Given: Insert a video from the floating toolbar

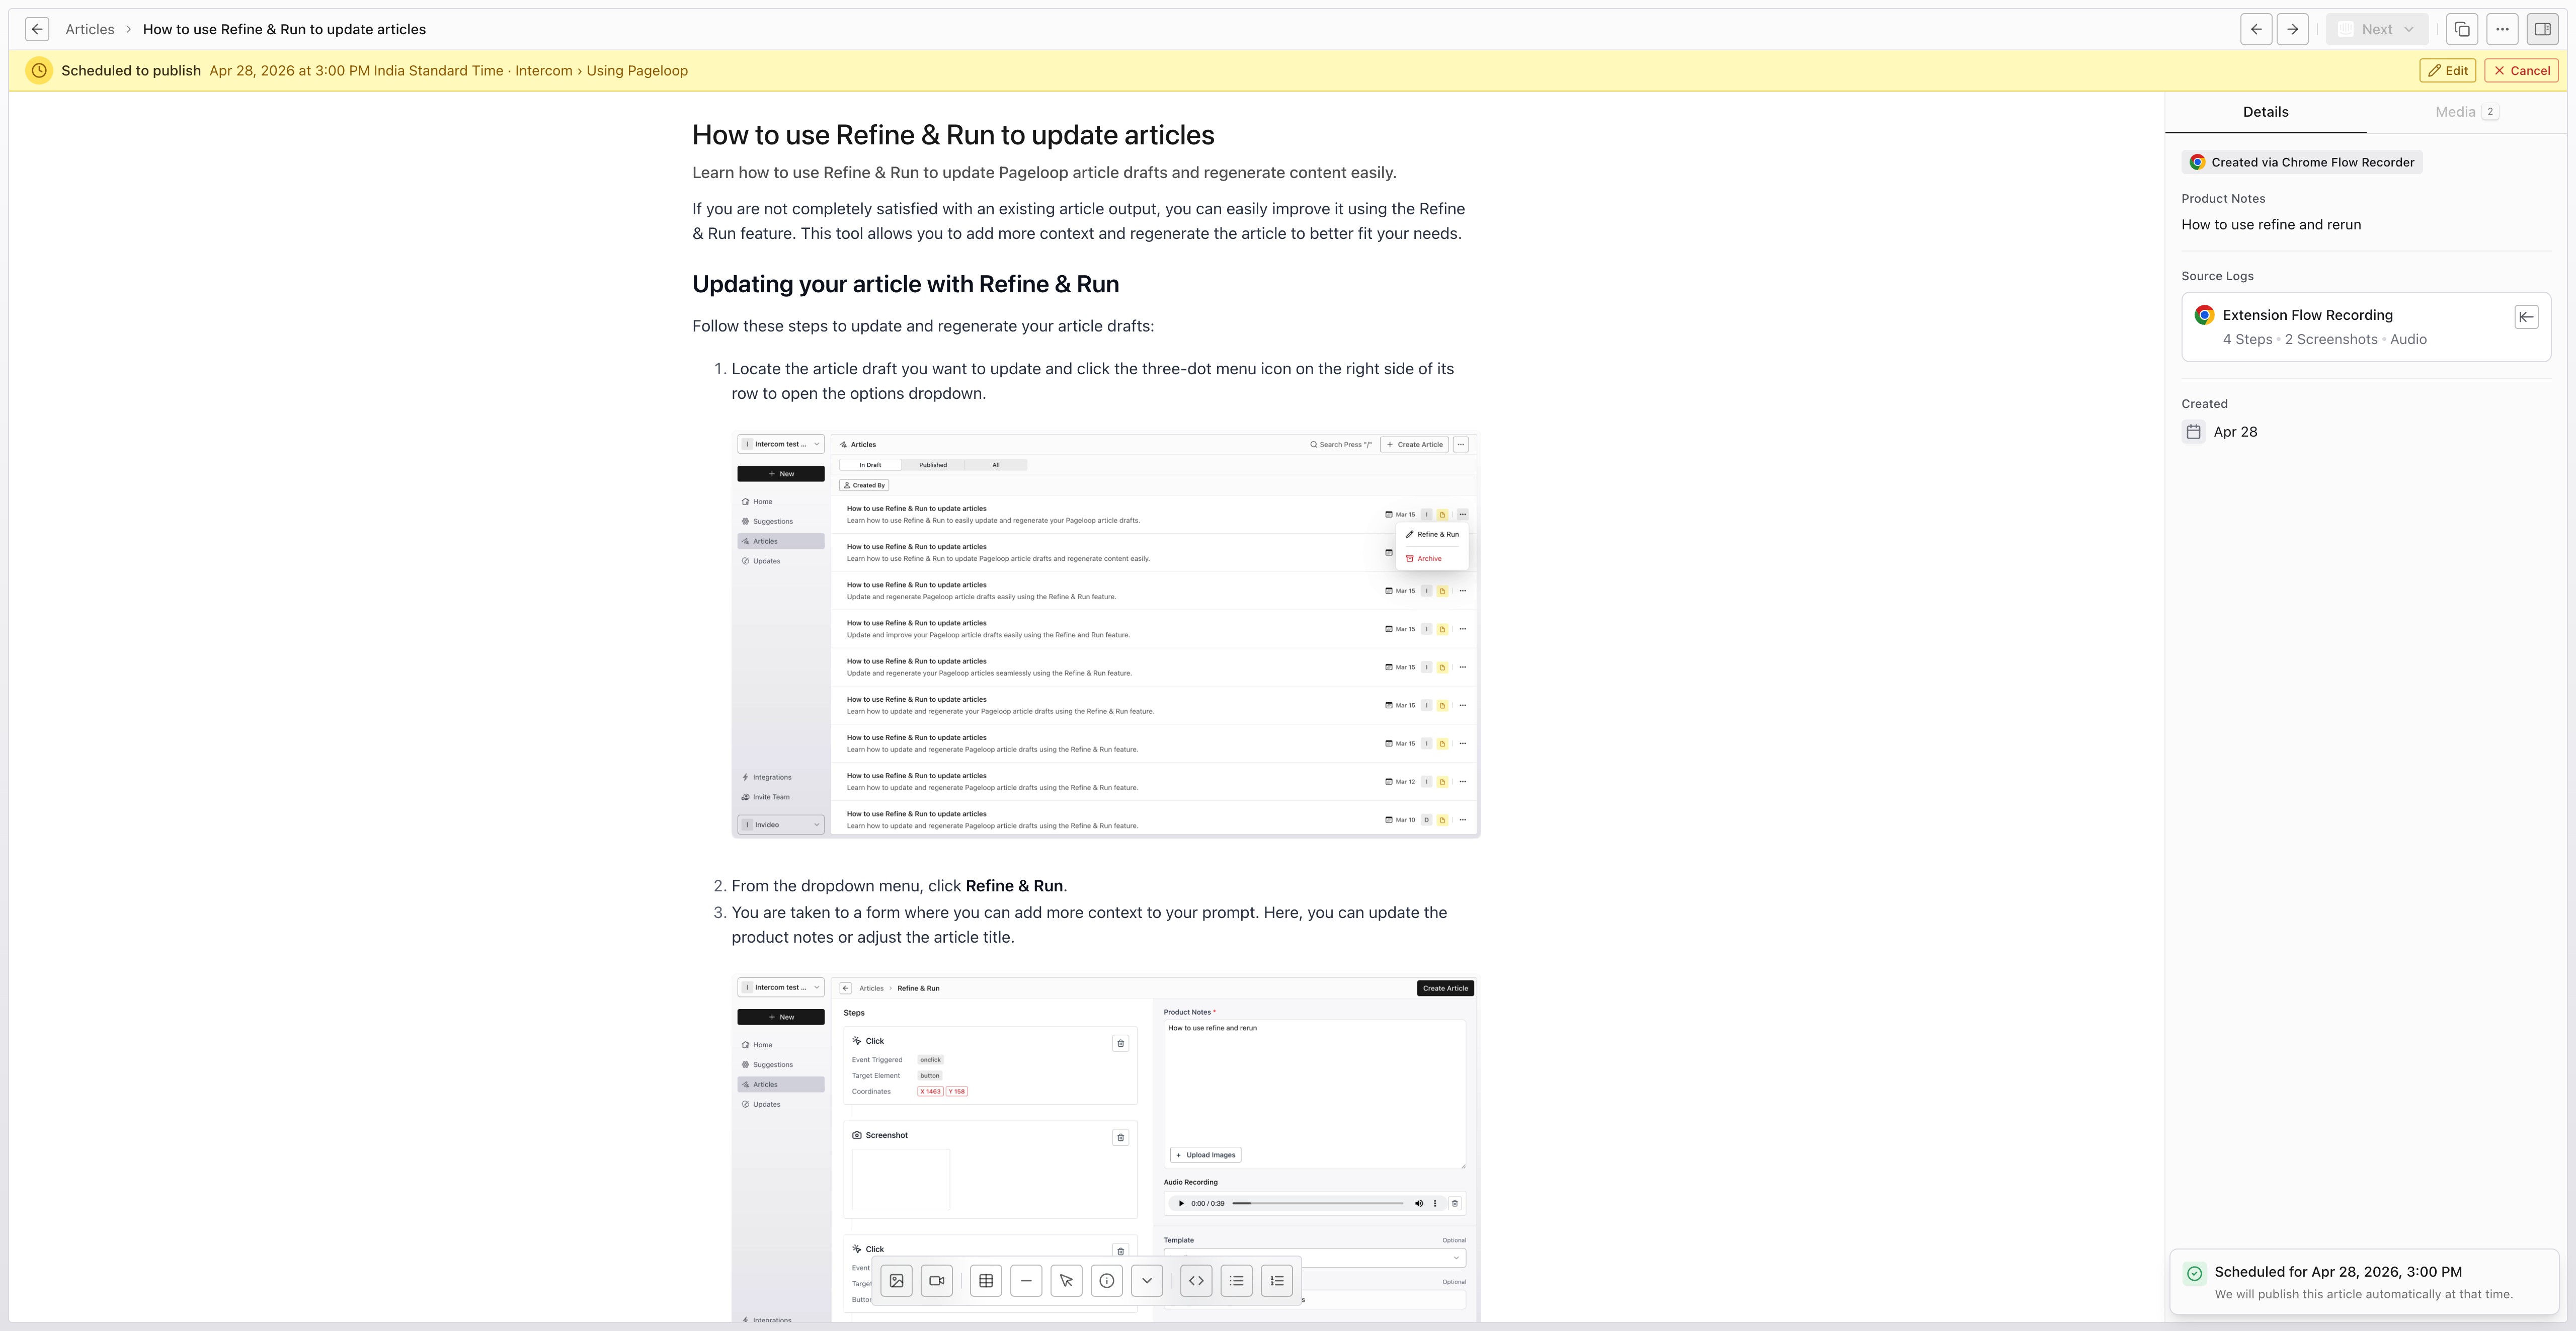Looking at the screenshot, I should coord(937,1281).
